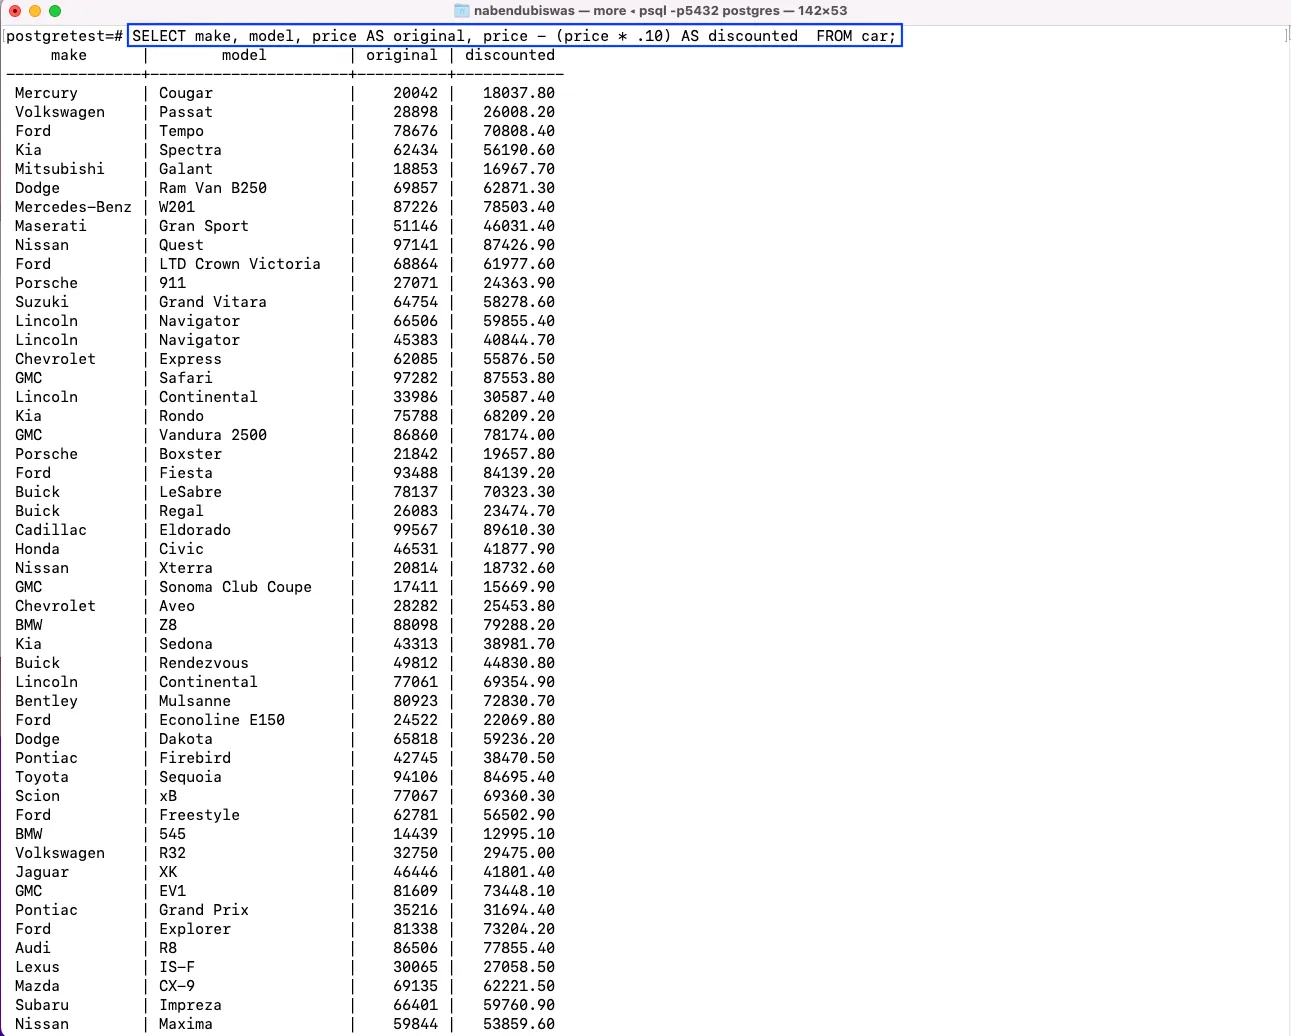Click 'Jaguar' in the make column

coord(42,872)
